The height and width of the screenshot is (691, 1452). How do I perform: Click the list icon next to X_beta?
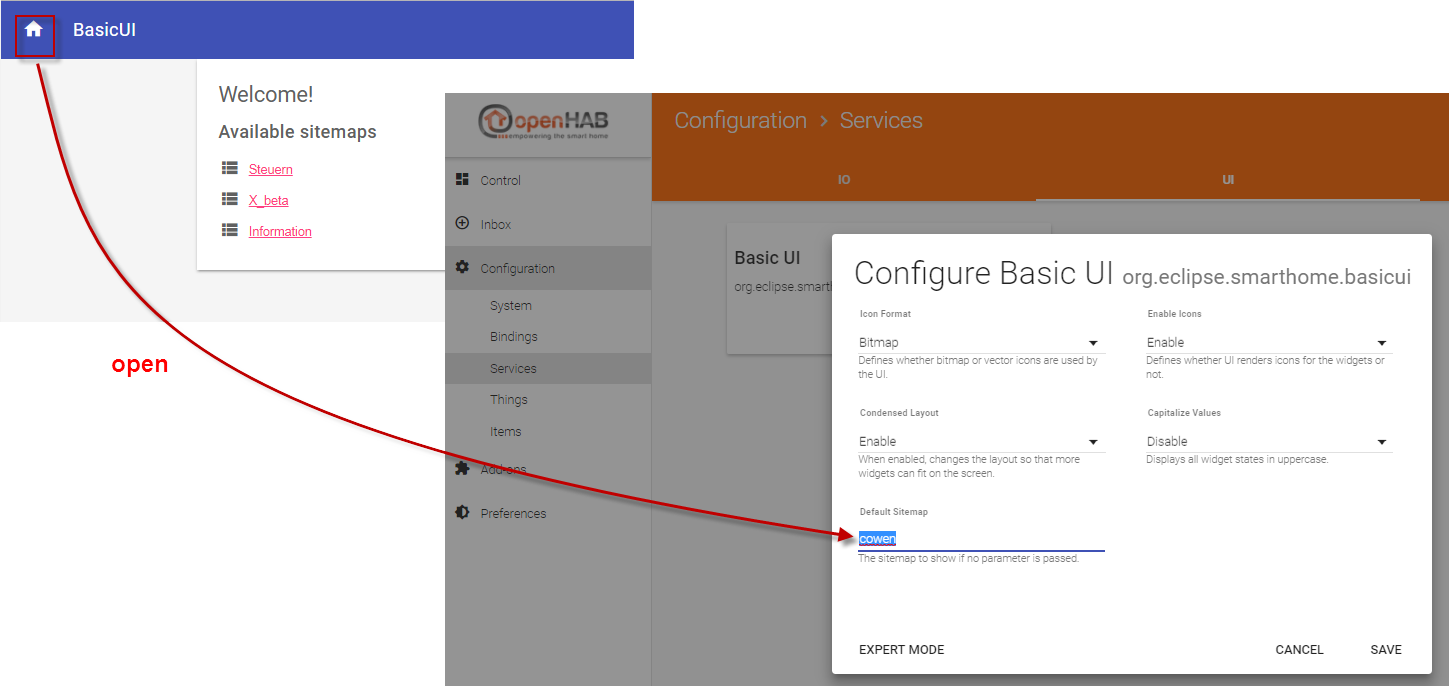point(228,199)
